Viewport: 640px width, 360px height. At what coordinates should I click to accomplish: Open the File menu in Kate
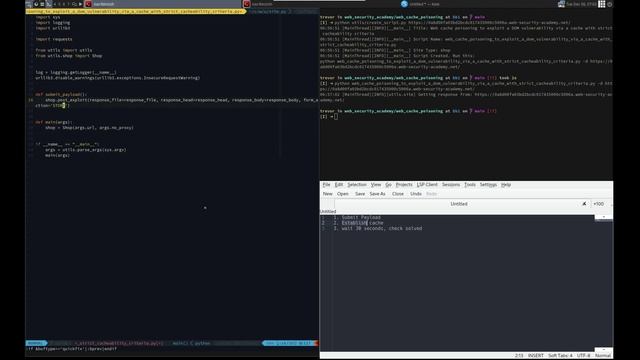click(326, 185)
